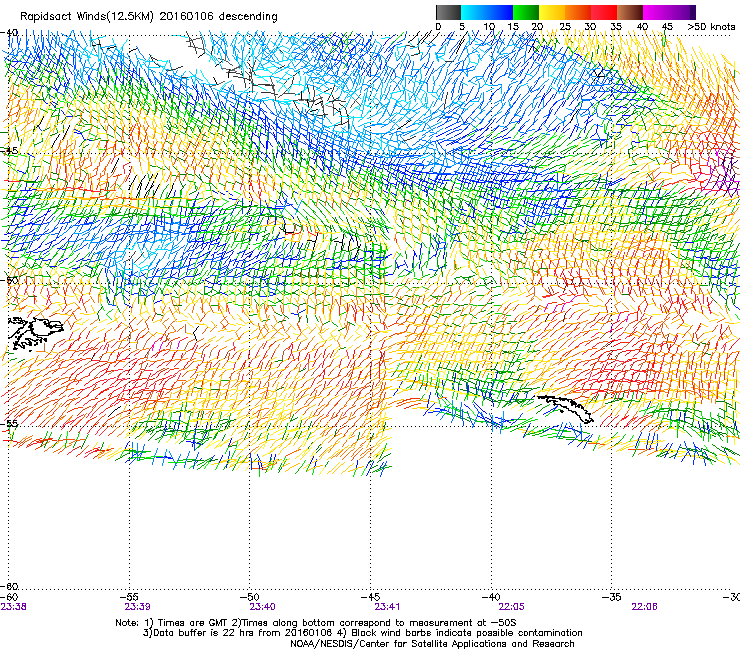Click the Falkland Islands coastline outline
The width and height of the screenshot is (740, 650).
tap(35, 333)
